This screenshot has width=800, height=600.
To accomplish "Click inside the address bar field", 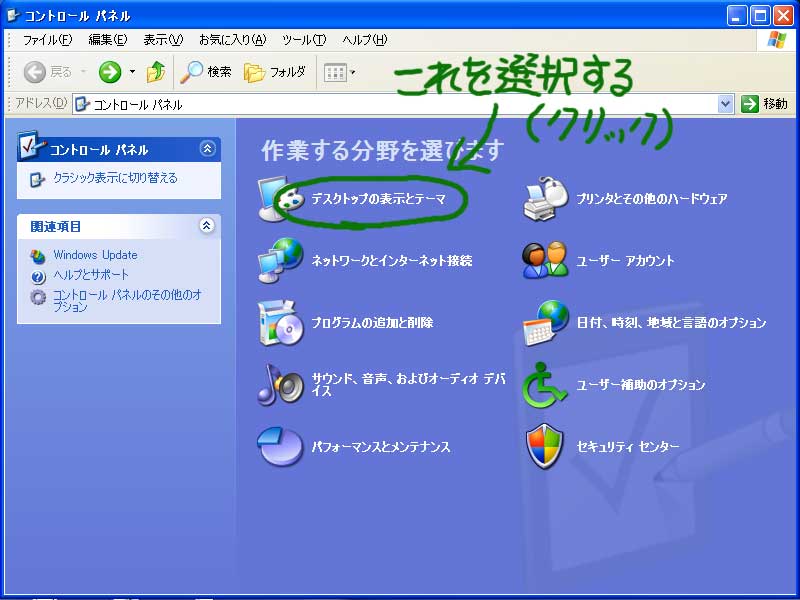I will pos(400,104).
